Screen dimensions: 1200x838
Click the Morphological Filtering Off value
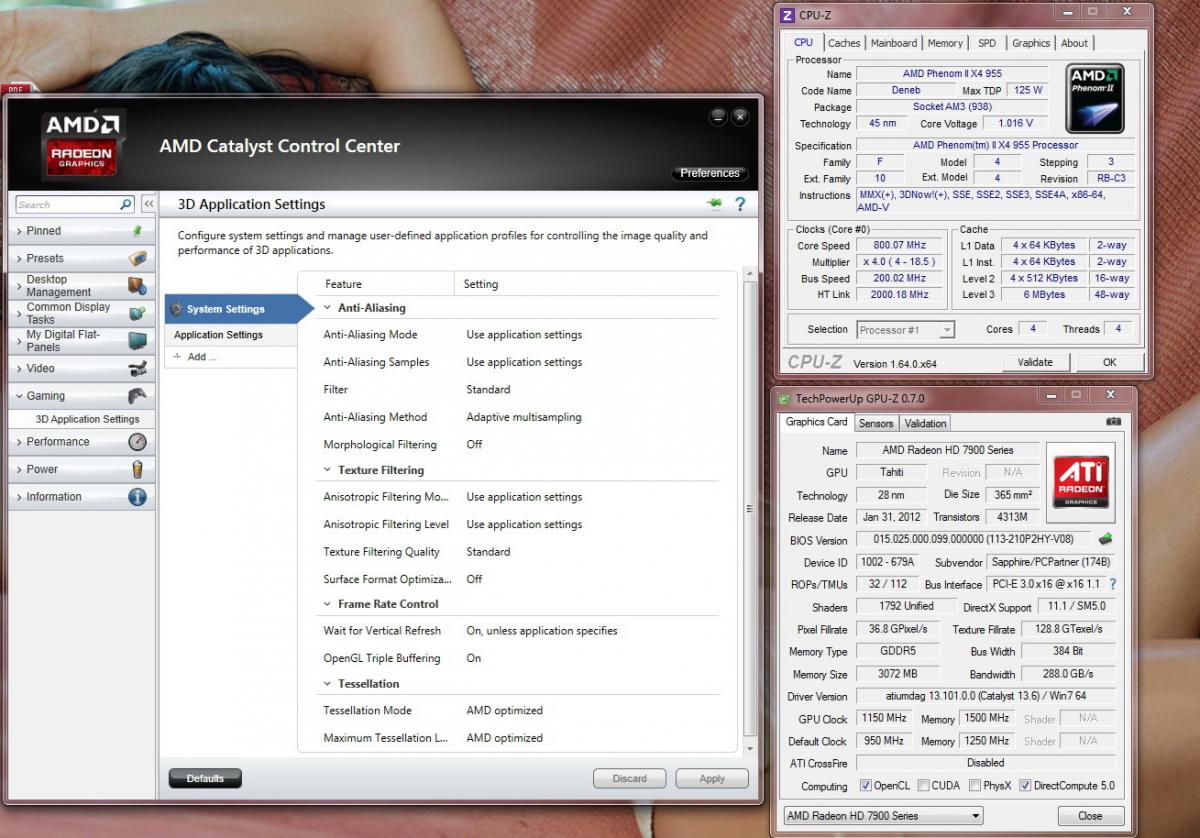tap(474, 444)
